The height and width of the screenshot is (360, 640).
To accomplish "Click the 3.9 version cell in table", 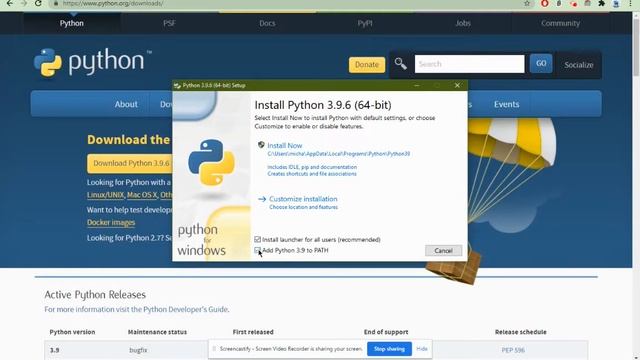I will [x=55, y=350].
